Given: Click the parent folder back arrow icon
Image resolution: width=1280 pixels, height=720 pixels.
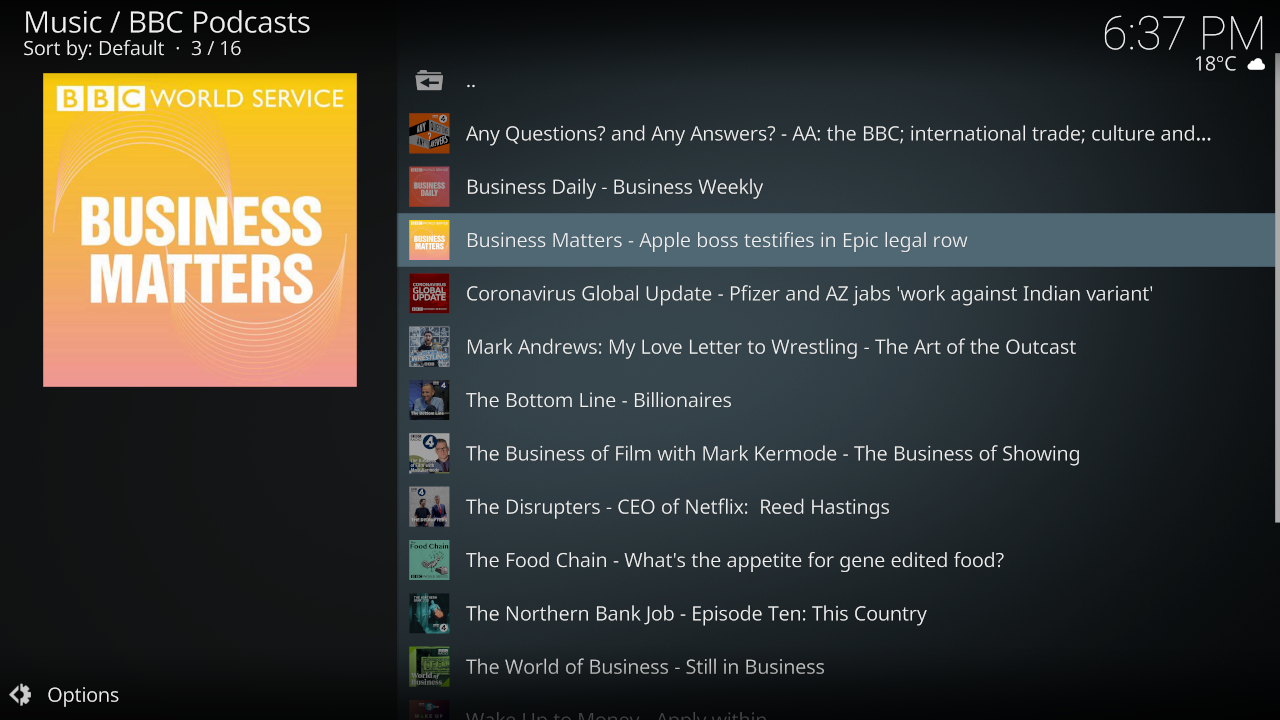Looking at the screenshot, I should point(429,81).
